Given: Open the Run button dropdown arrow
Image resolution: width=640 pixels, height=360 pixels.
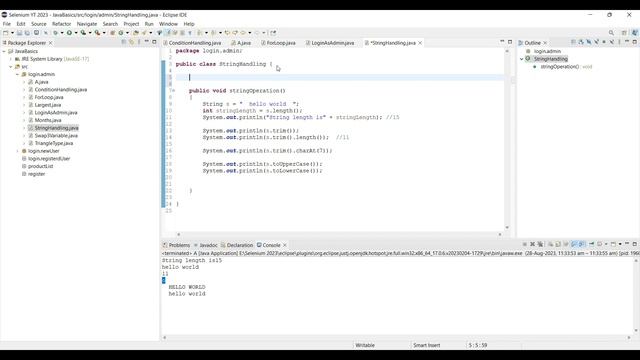Looking at the screenshot, I should (76, 33).
